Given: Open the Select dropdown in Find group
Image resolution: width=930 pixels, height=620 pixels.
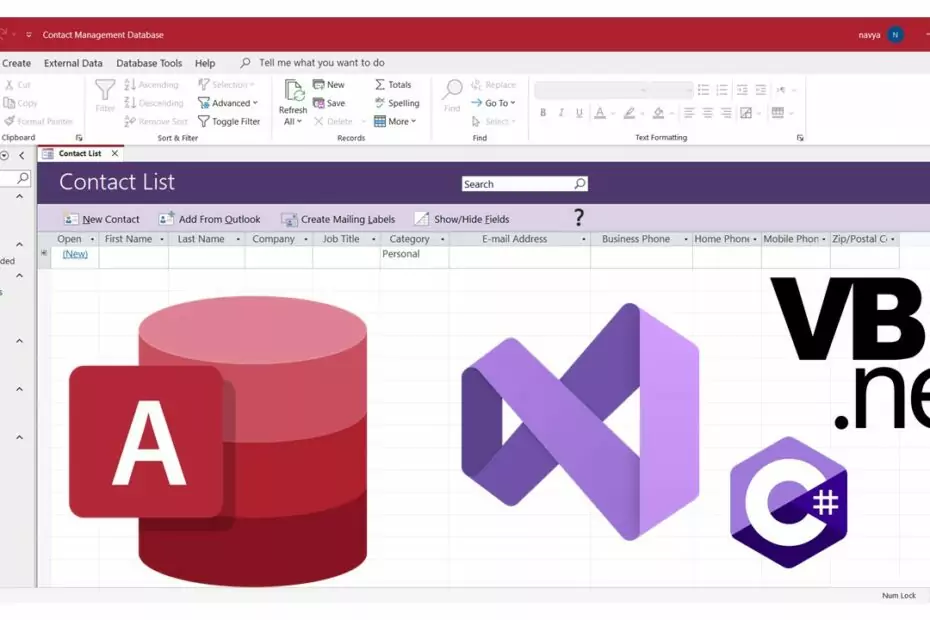Looking at the screenshot, I should tap(493, 121).
